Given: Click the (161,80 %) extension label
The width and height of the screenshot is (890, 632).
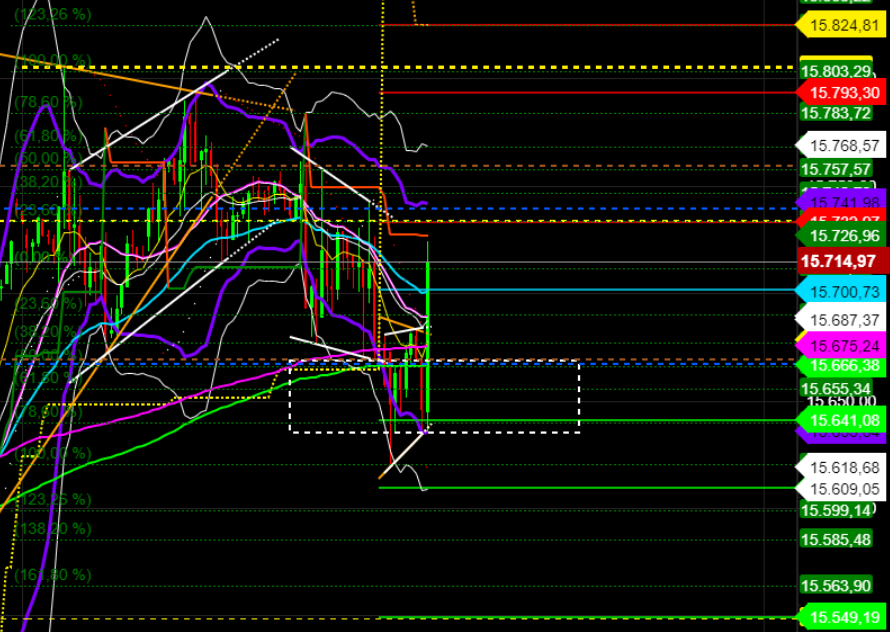Looking at the screenshot, I should click(52, 573).
